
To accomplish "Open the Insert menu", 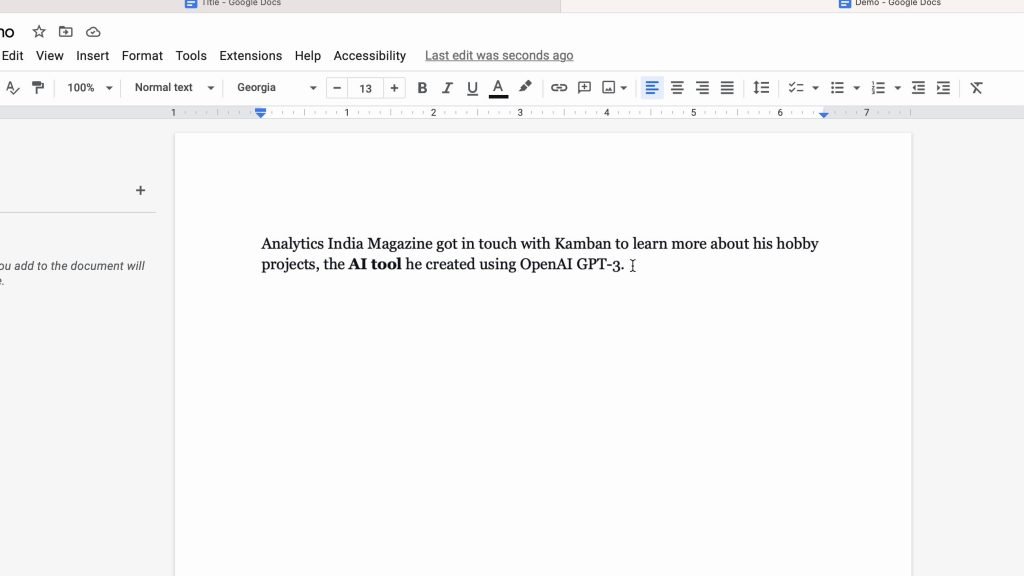I will pyautogui.click(x=93, y=56).
